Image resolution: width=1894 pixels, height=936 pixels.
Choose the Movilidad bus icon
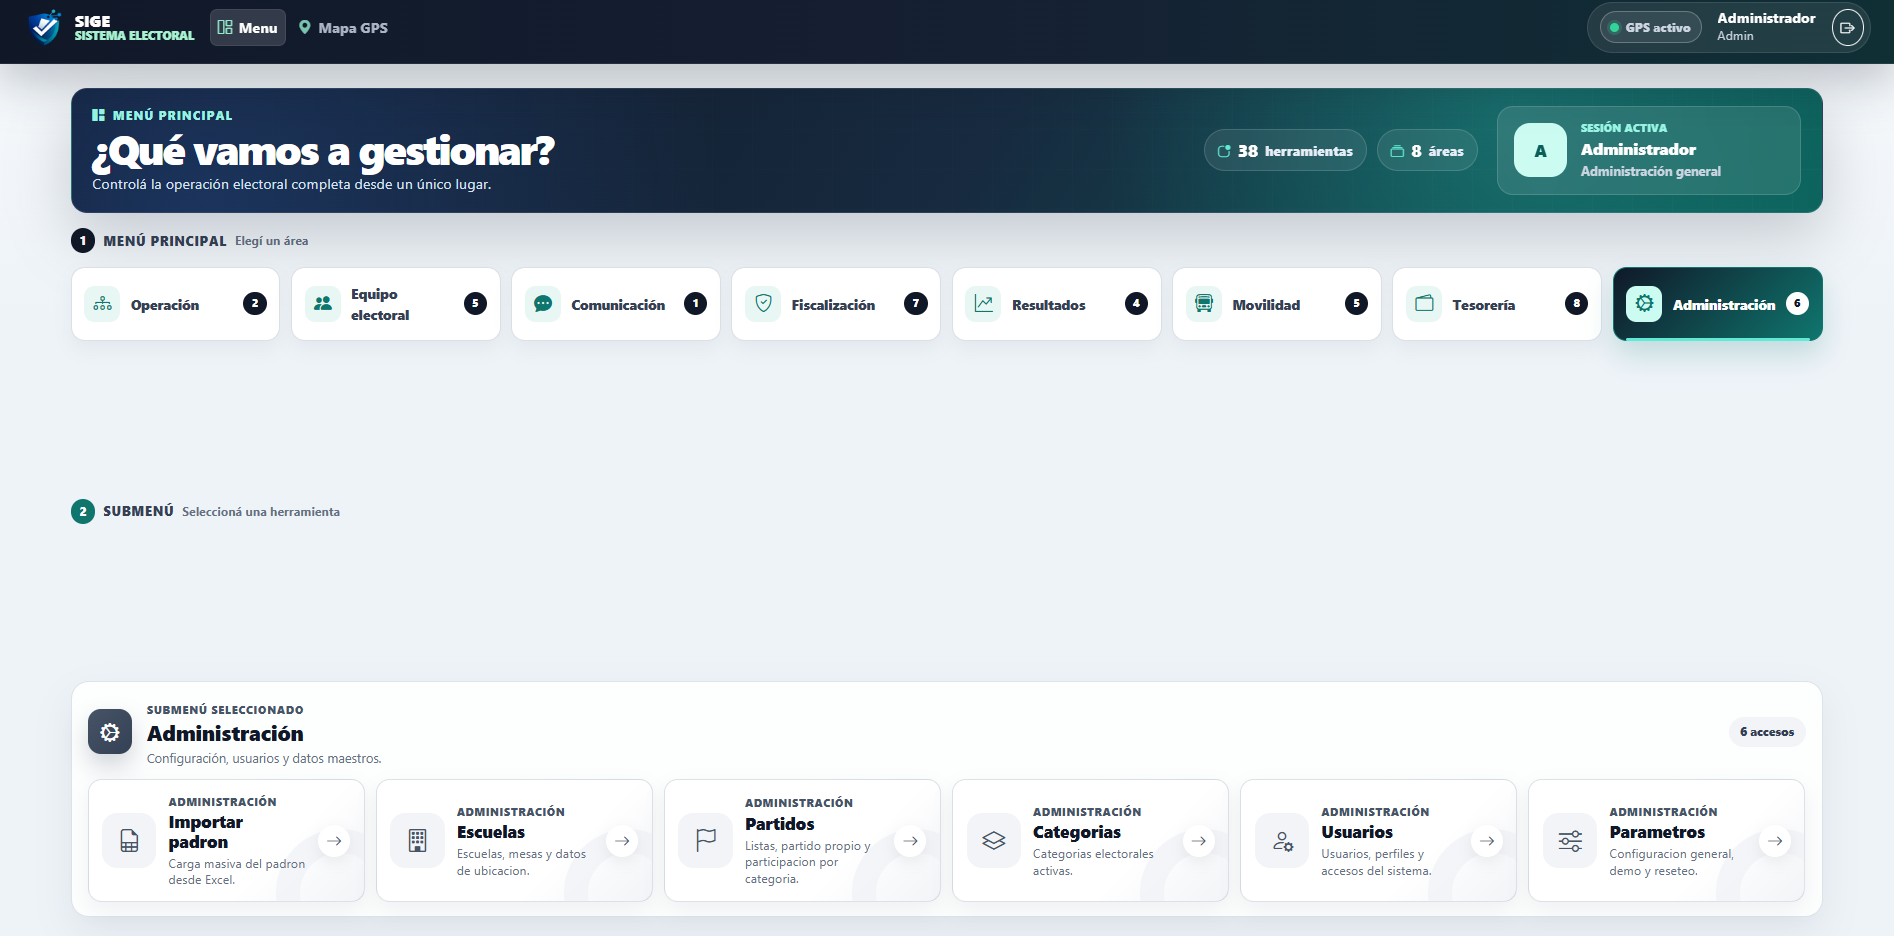[1204, 304]
